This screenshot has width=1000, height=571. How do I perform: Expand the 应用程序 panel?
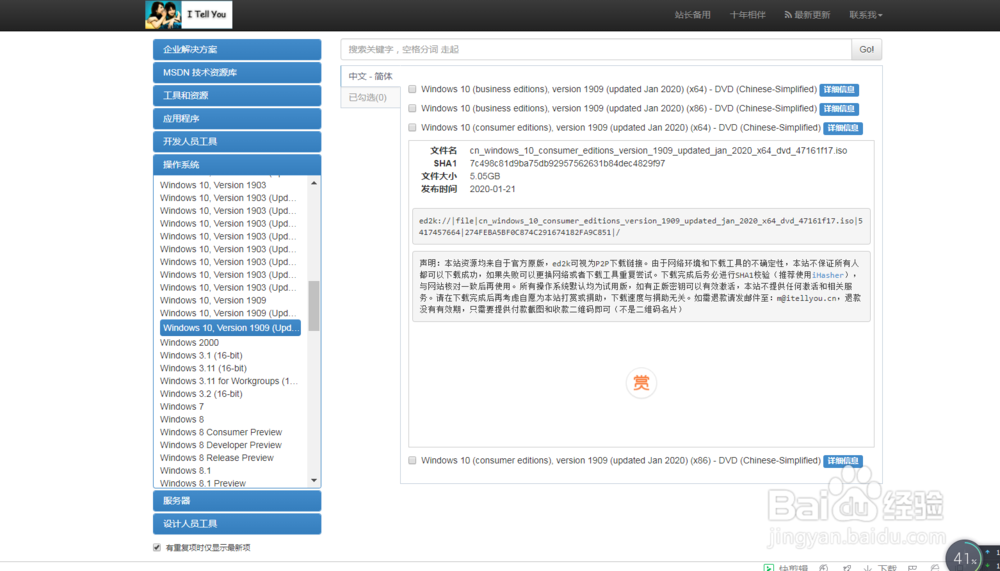[x=237, y=119]
